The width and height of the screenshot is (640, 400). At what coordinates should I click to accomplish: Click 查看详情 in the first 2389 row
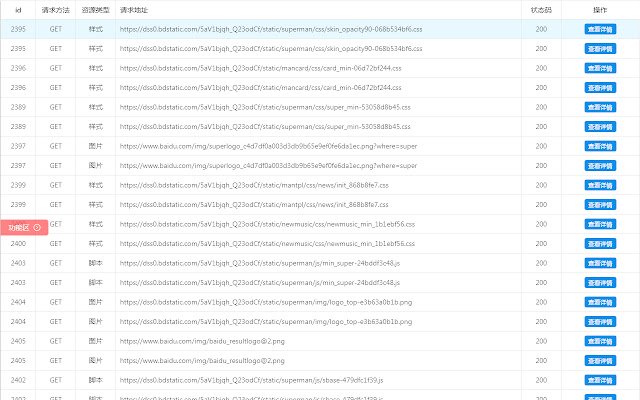600,107
